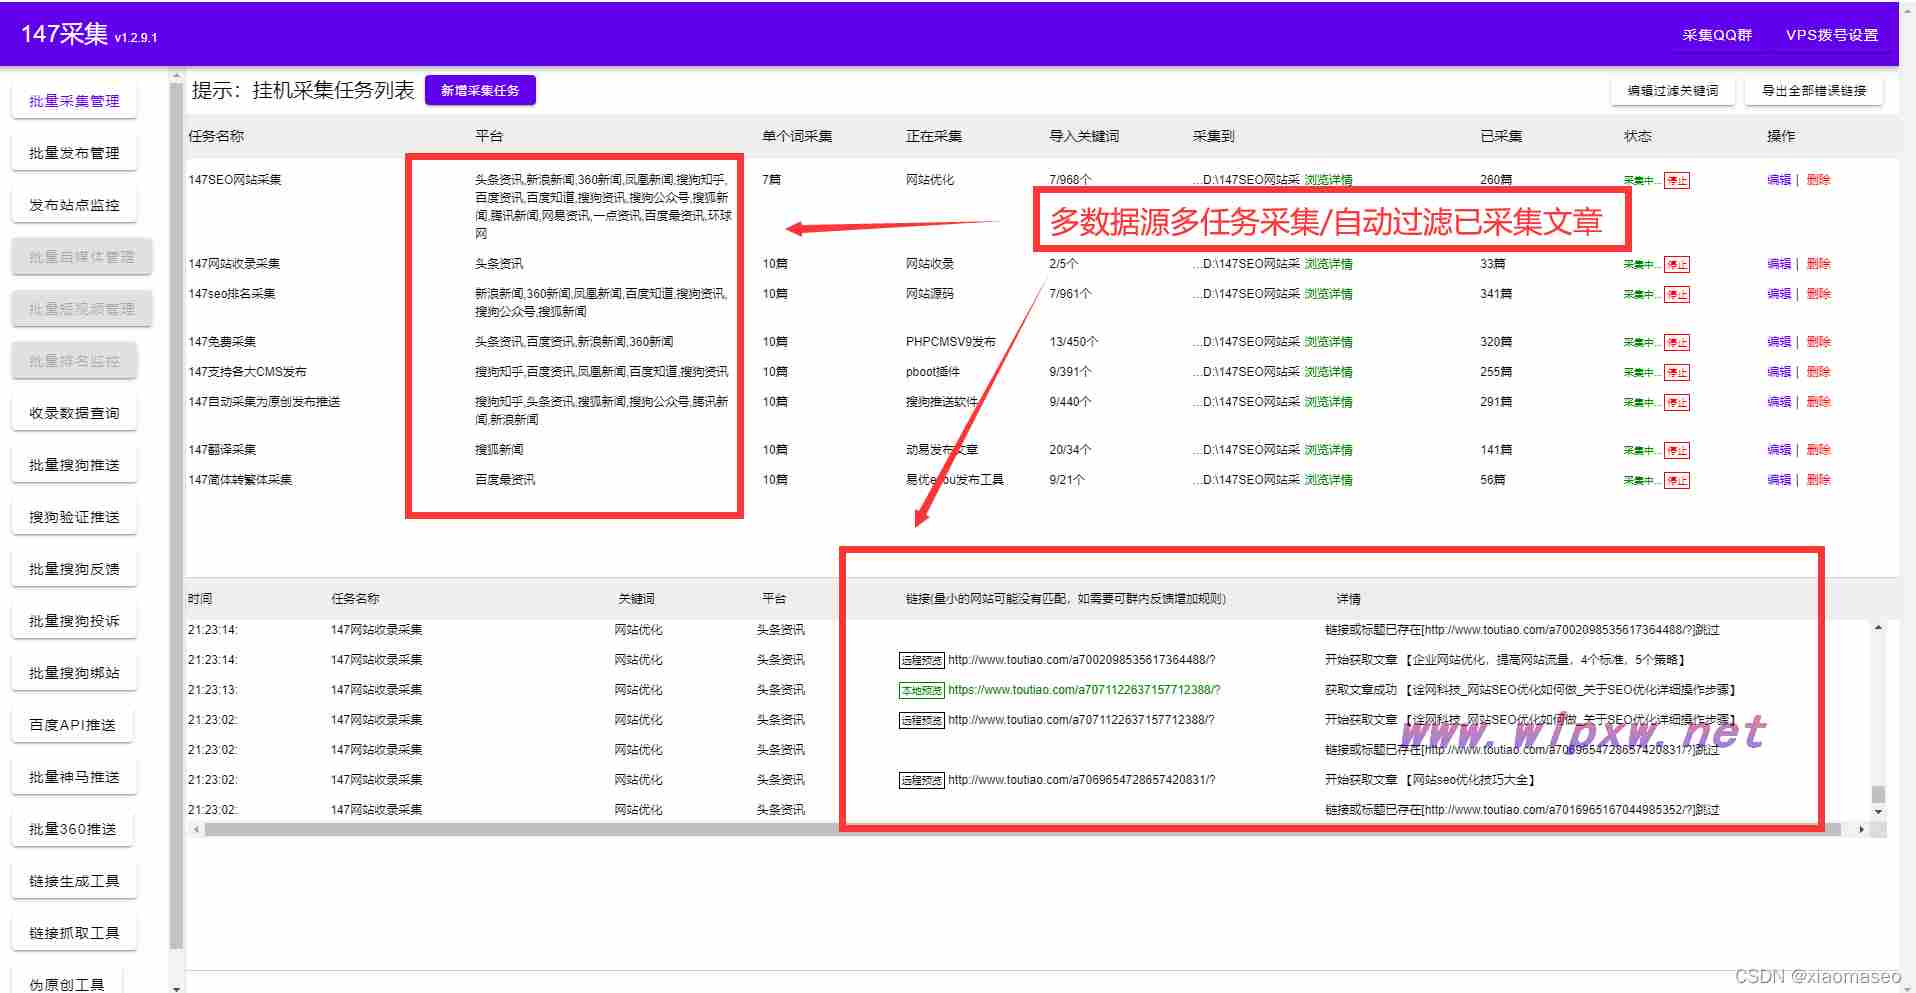Click the 导入关键词 value 20/34个

tap(1070, 450)
